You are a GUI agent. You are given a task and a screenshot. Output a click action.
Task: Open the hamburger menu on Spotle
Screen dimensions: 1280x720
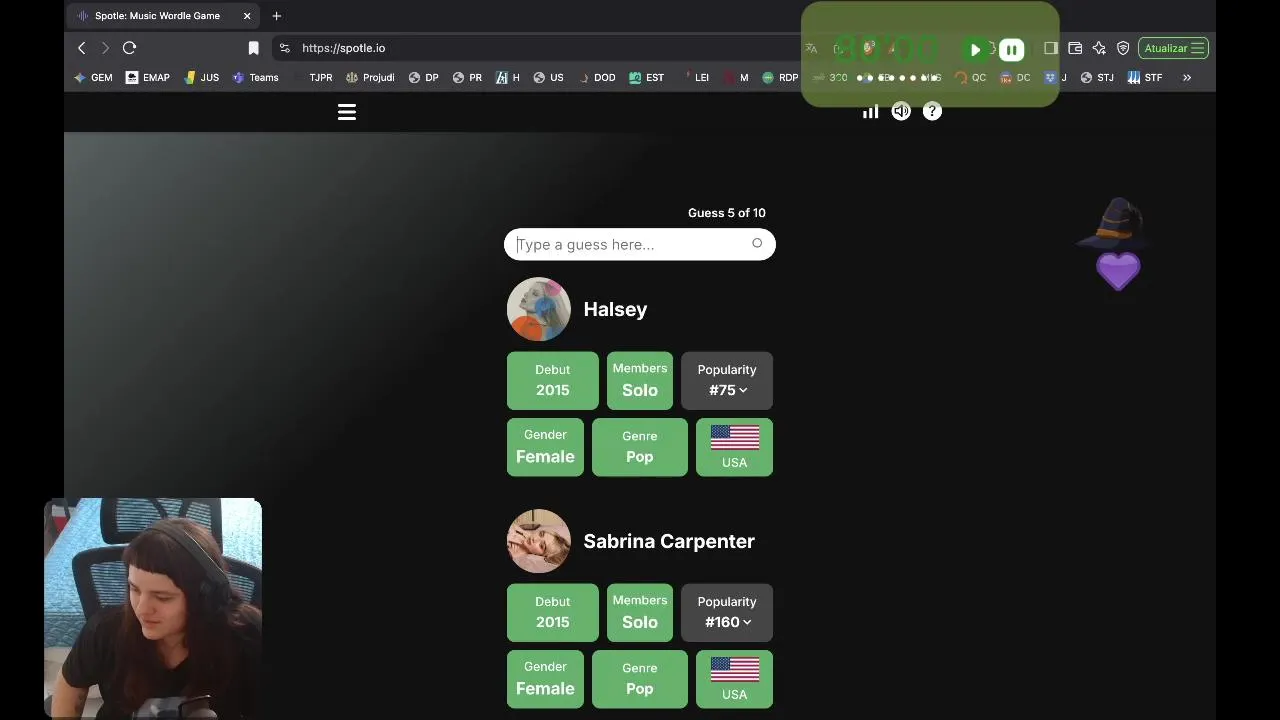347,112
